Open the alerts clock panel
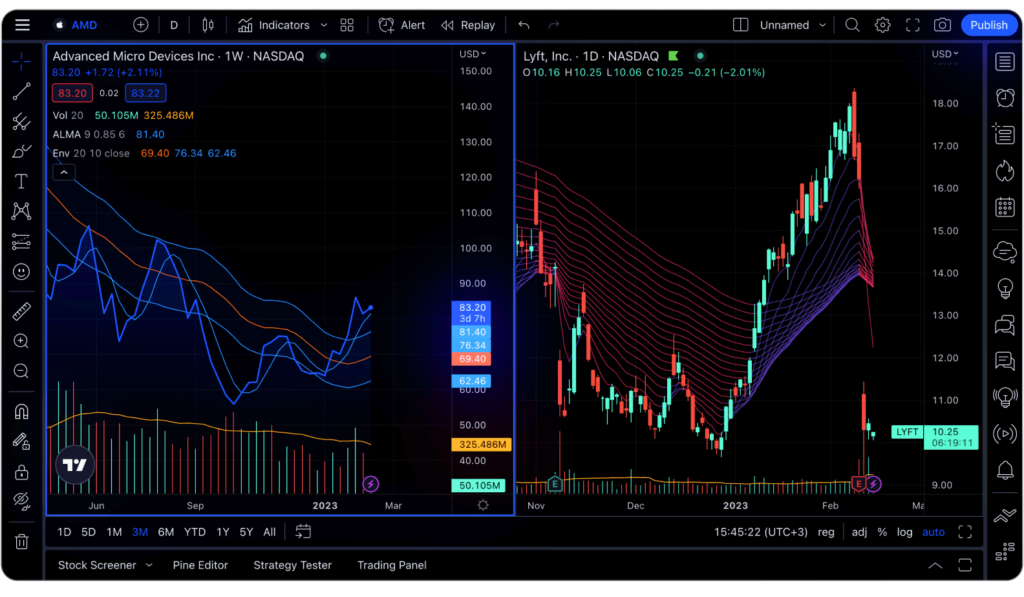 (x=1005, y=98)
